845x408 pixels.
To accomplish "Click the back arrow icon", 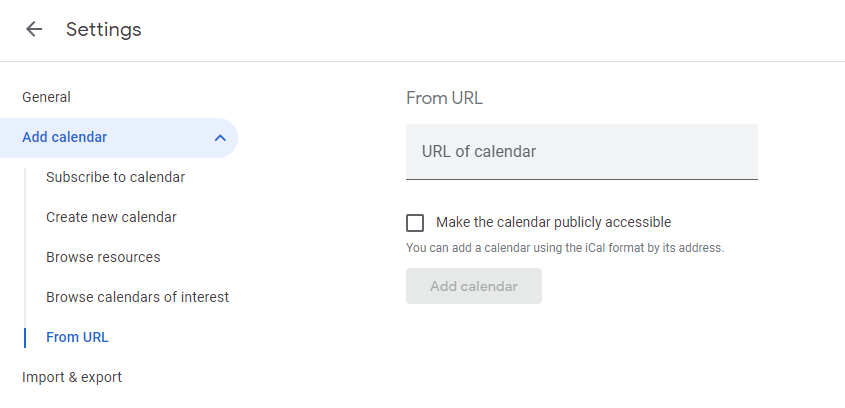I will [34, 29].
